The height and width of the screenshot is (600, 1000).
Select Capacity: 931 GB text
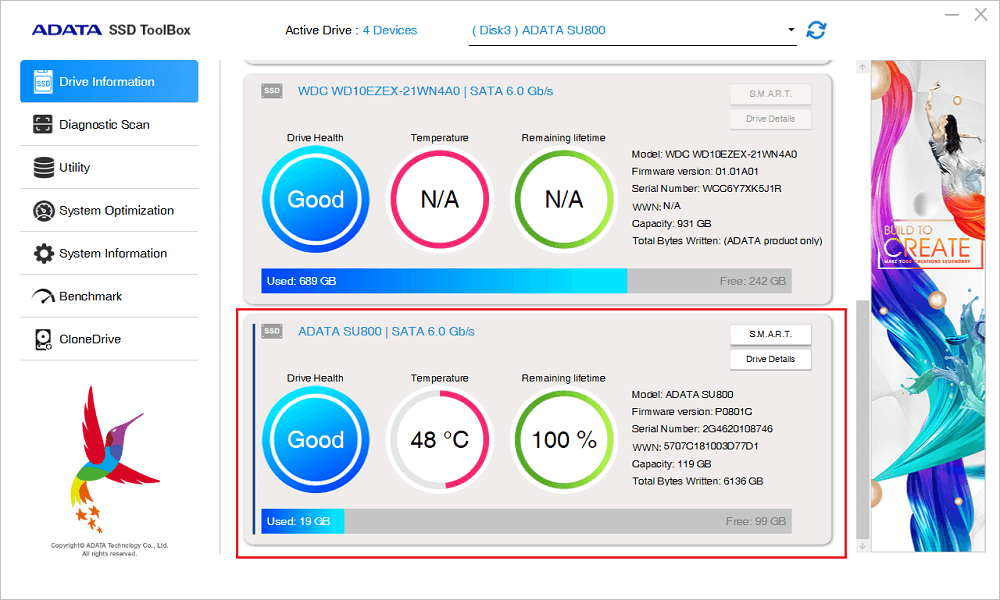coord(672,224)
